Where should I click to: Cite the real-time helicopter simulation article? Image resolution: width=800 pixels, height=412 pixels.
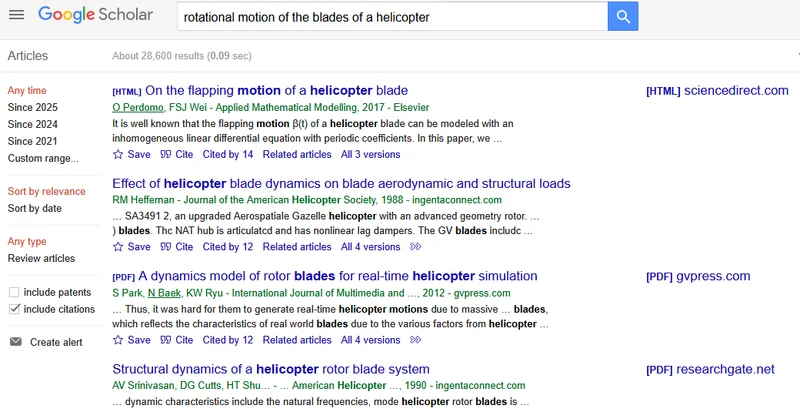[x=176, y=340]
